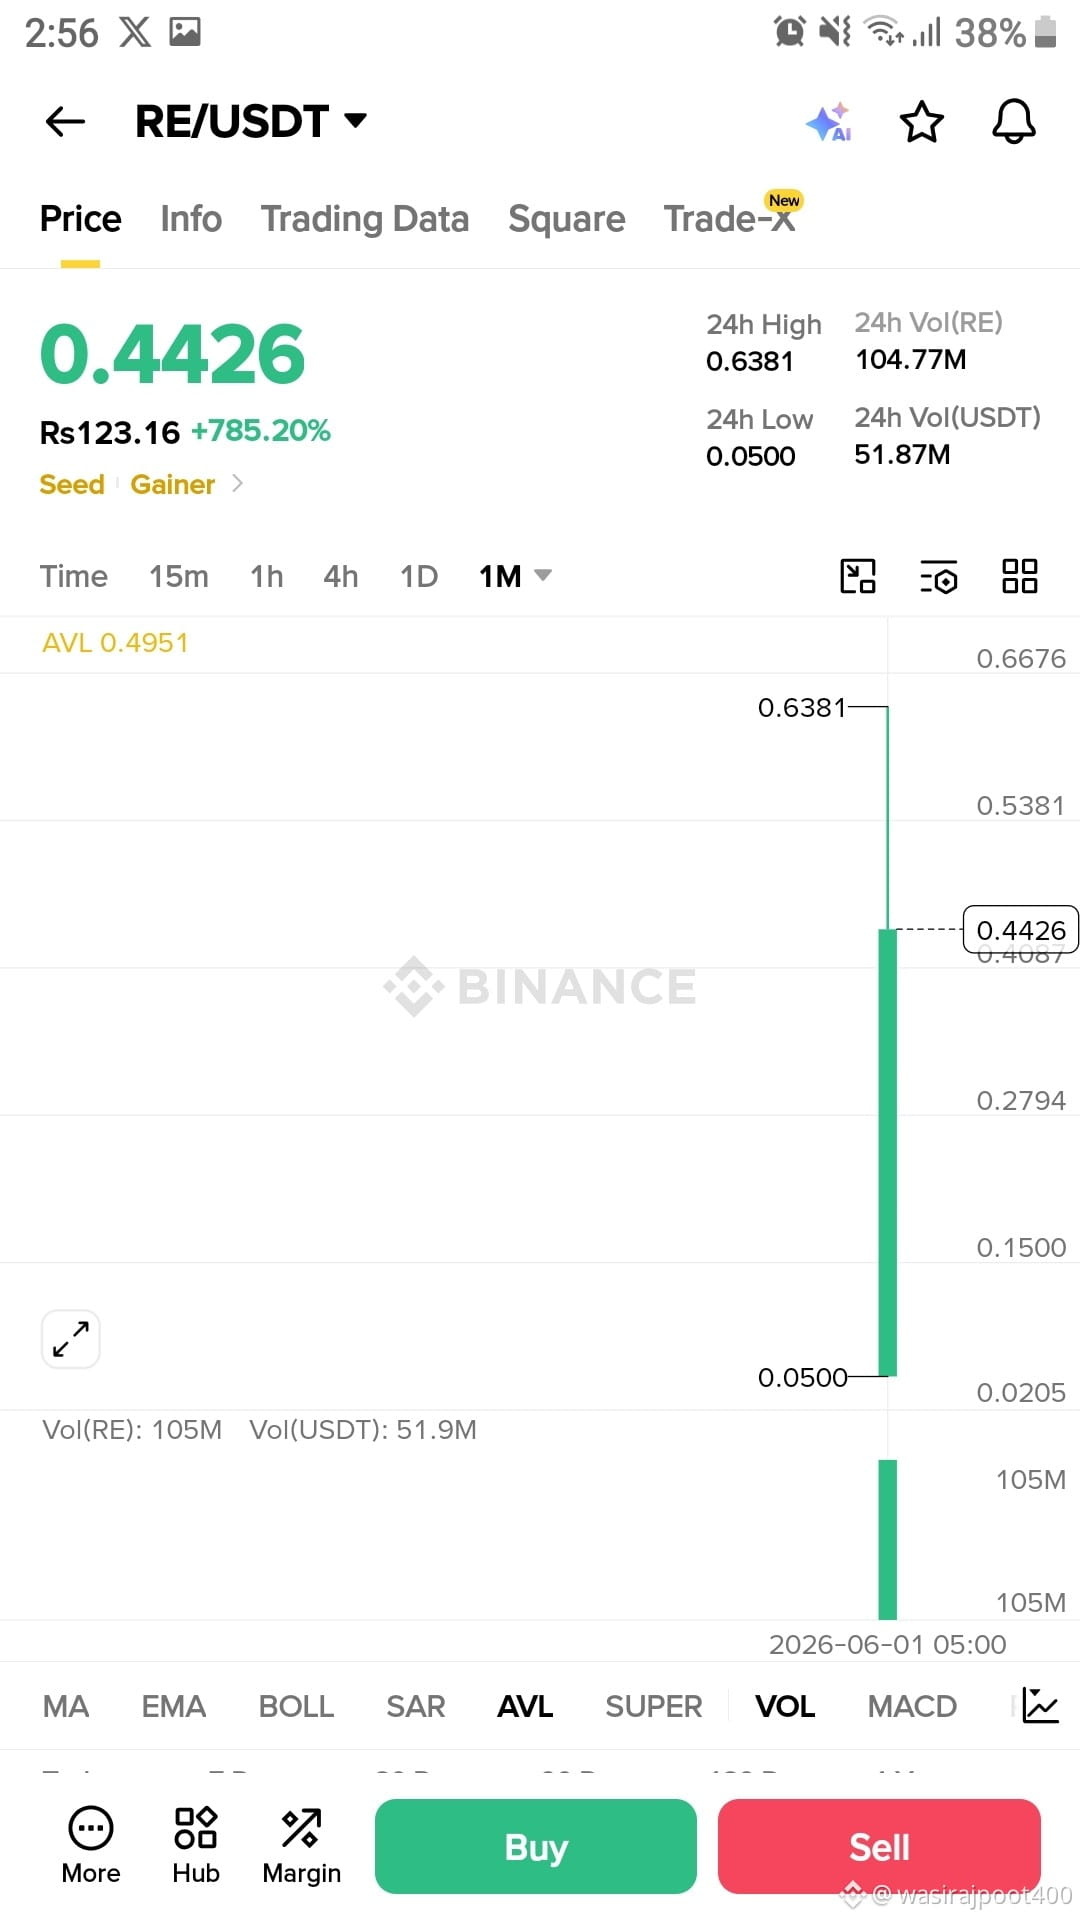Toggle the AVL indicator
The image size is (1080, 1920).
tap(525, 1706)
